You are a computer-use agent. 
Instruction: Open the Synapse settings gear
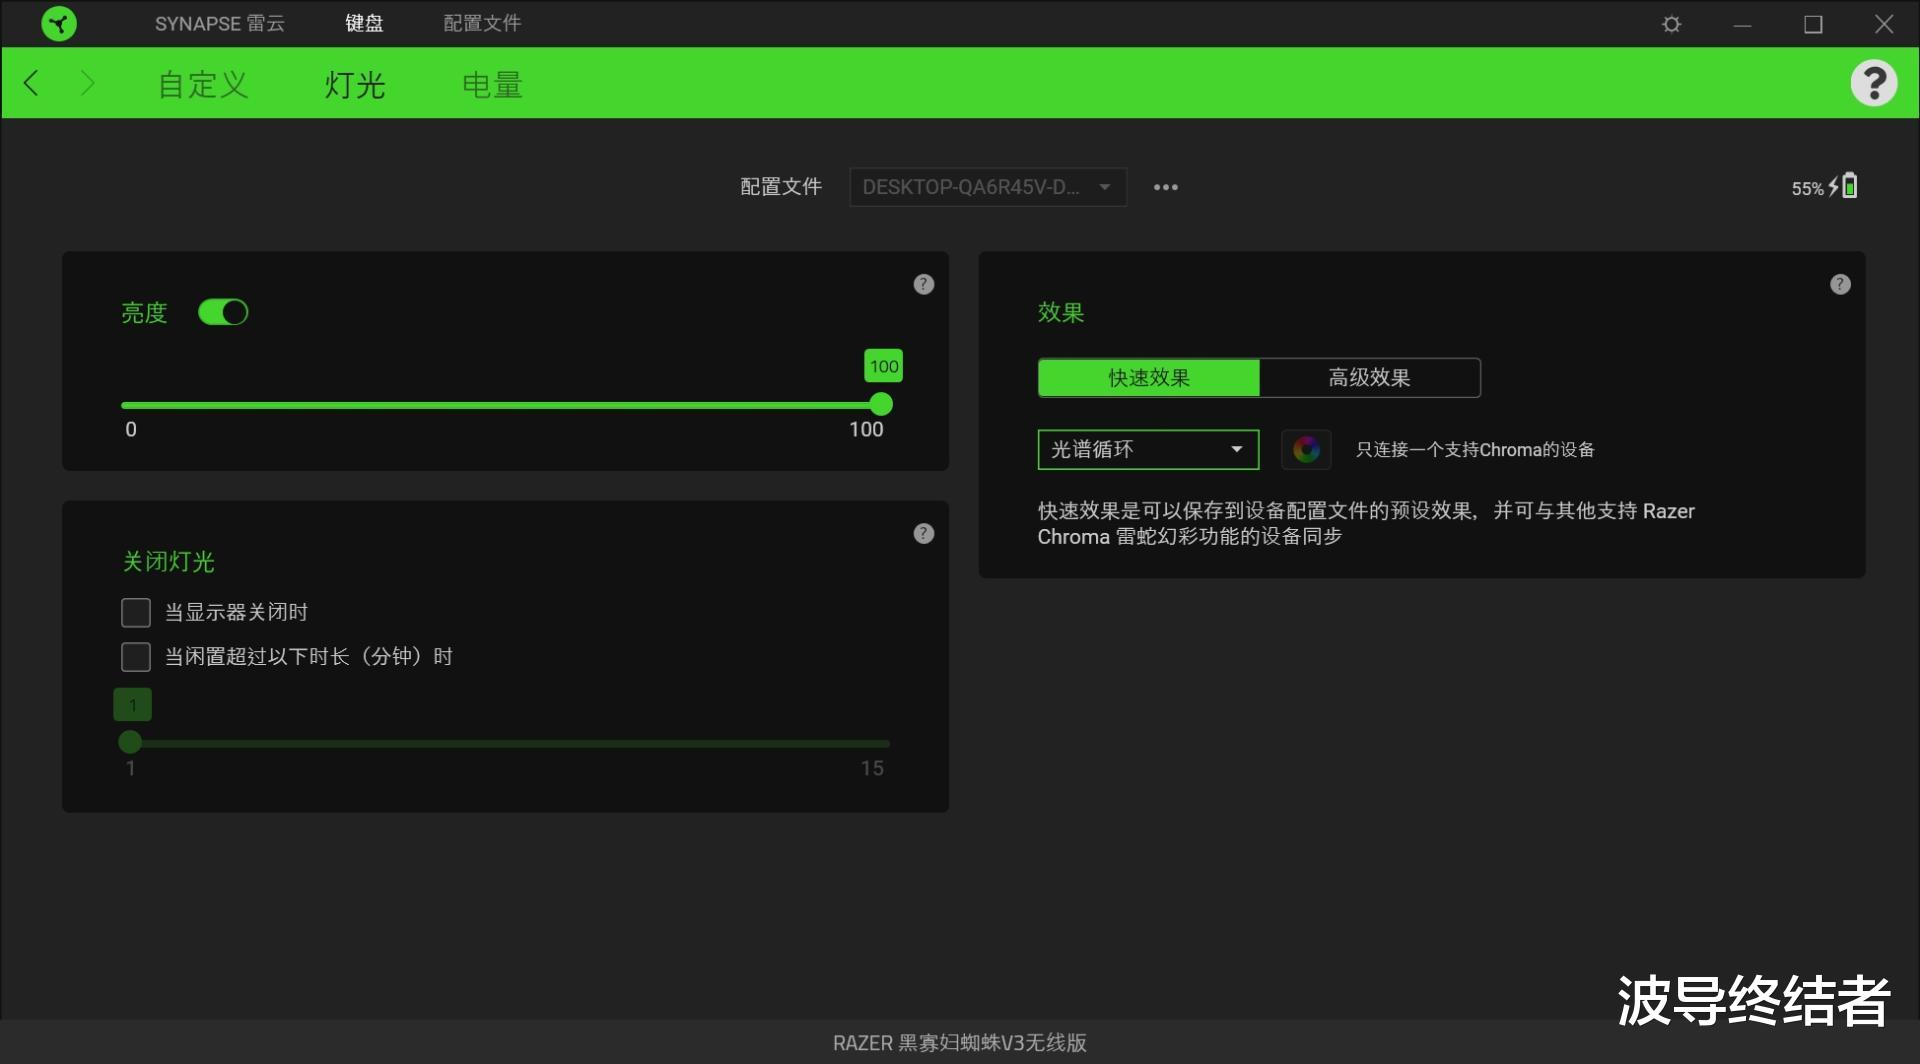[x=1670, y=23]
